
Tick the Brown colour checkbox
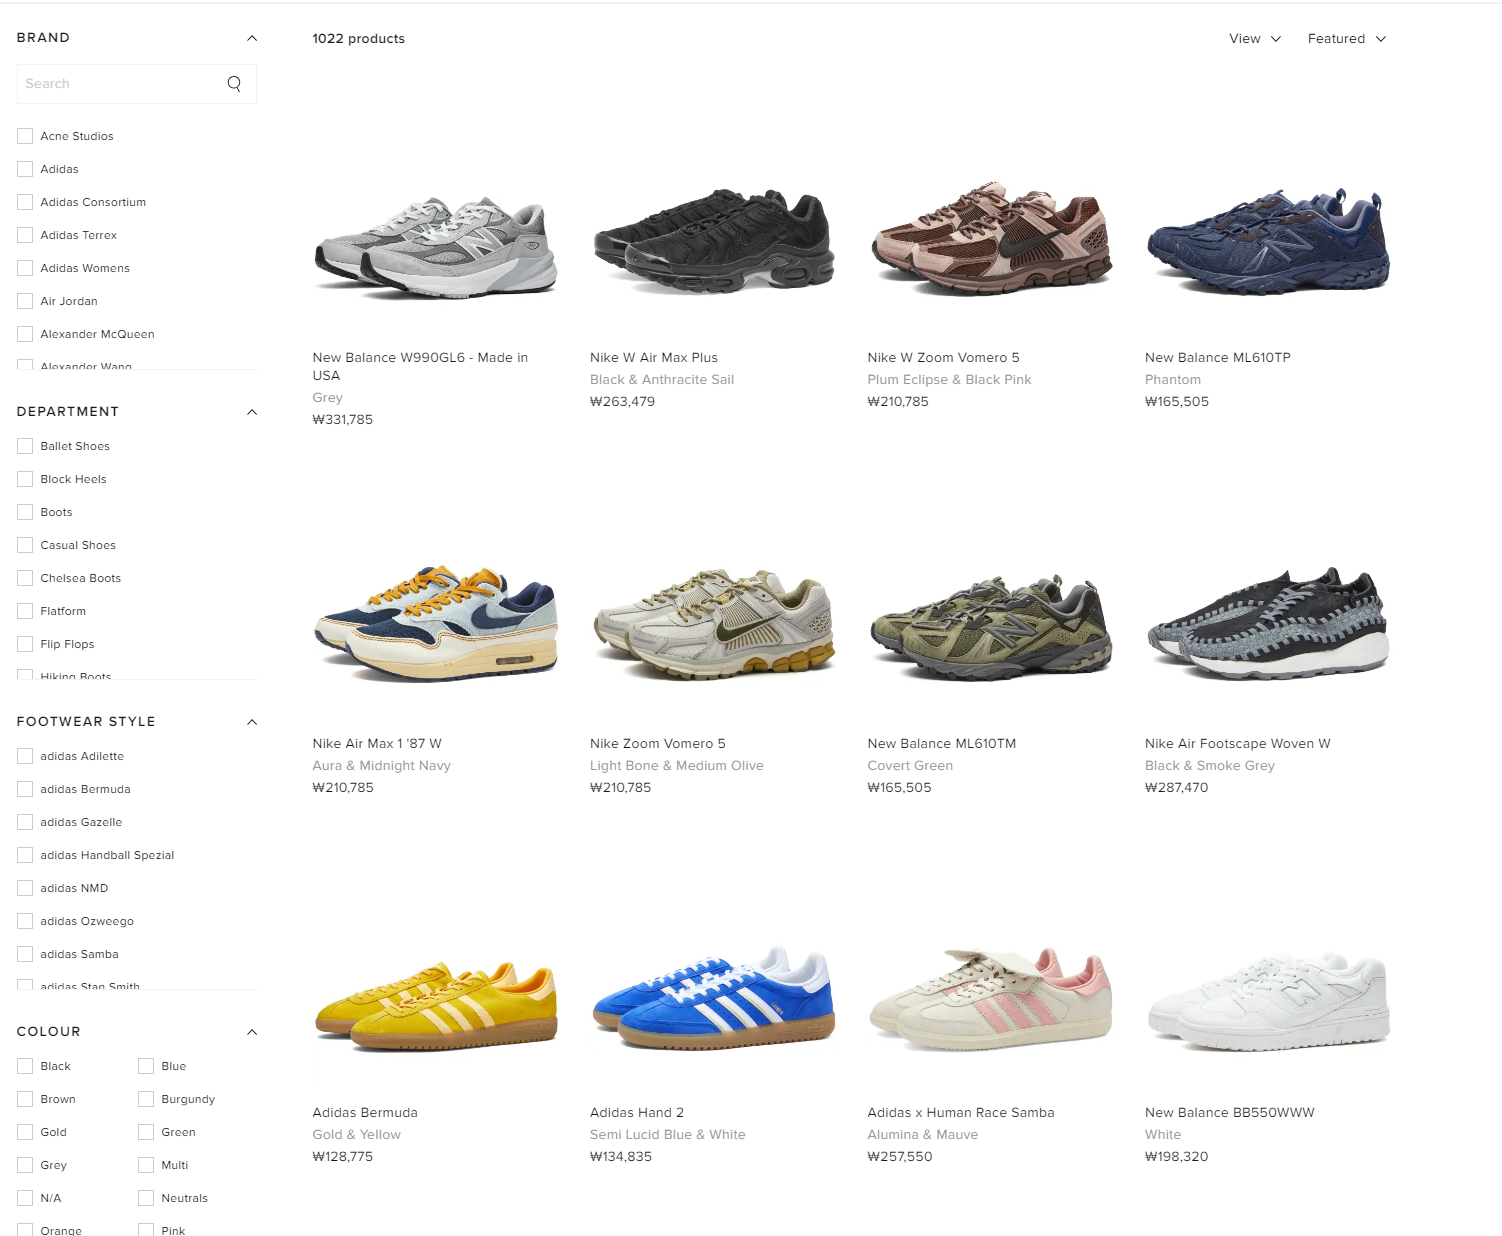coord(25,1099)
